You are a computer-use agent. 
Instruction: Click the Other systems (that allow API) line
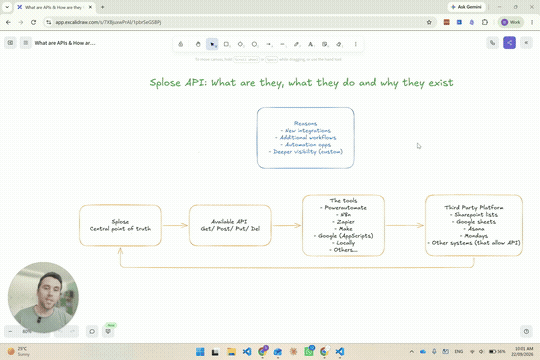[474, 243]
